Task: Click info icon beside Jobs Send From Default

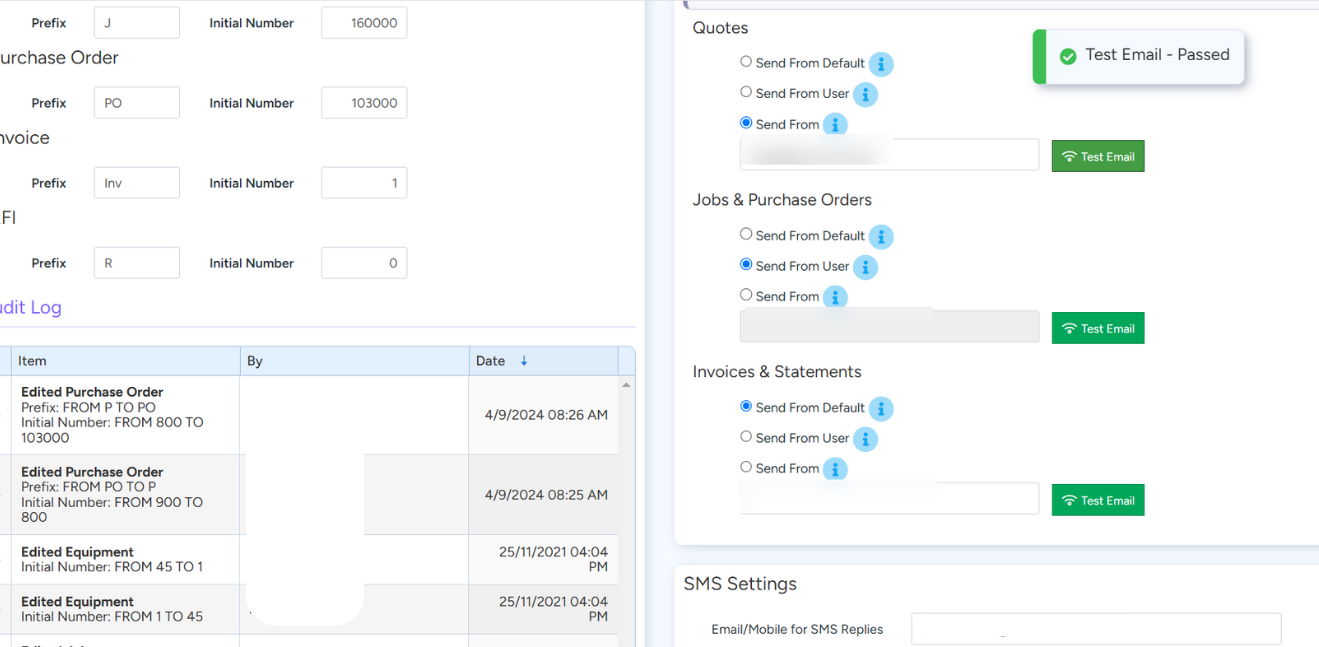Action: [x=880, y=237]
